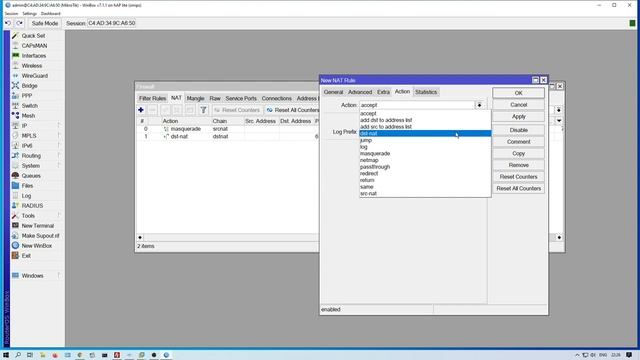Open the Switch menu
Screen dimensions: 640x360
[x=29, y=106]
